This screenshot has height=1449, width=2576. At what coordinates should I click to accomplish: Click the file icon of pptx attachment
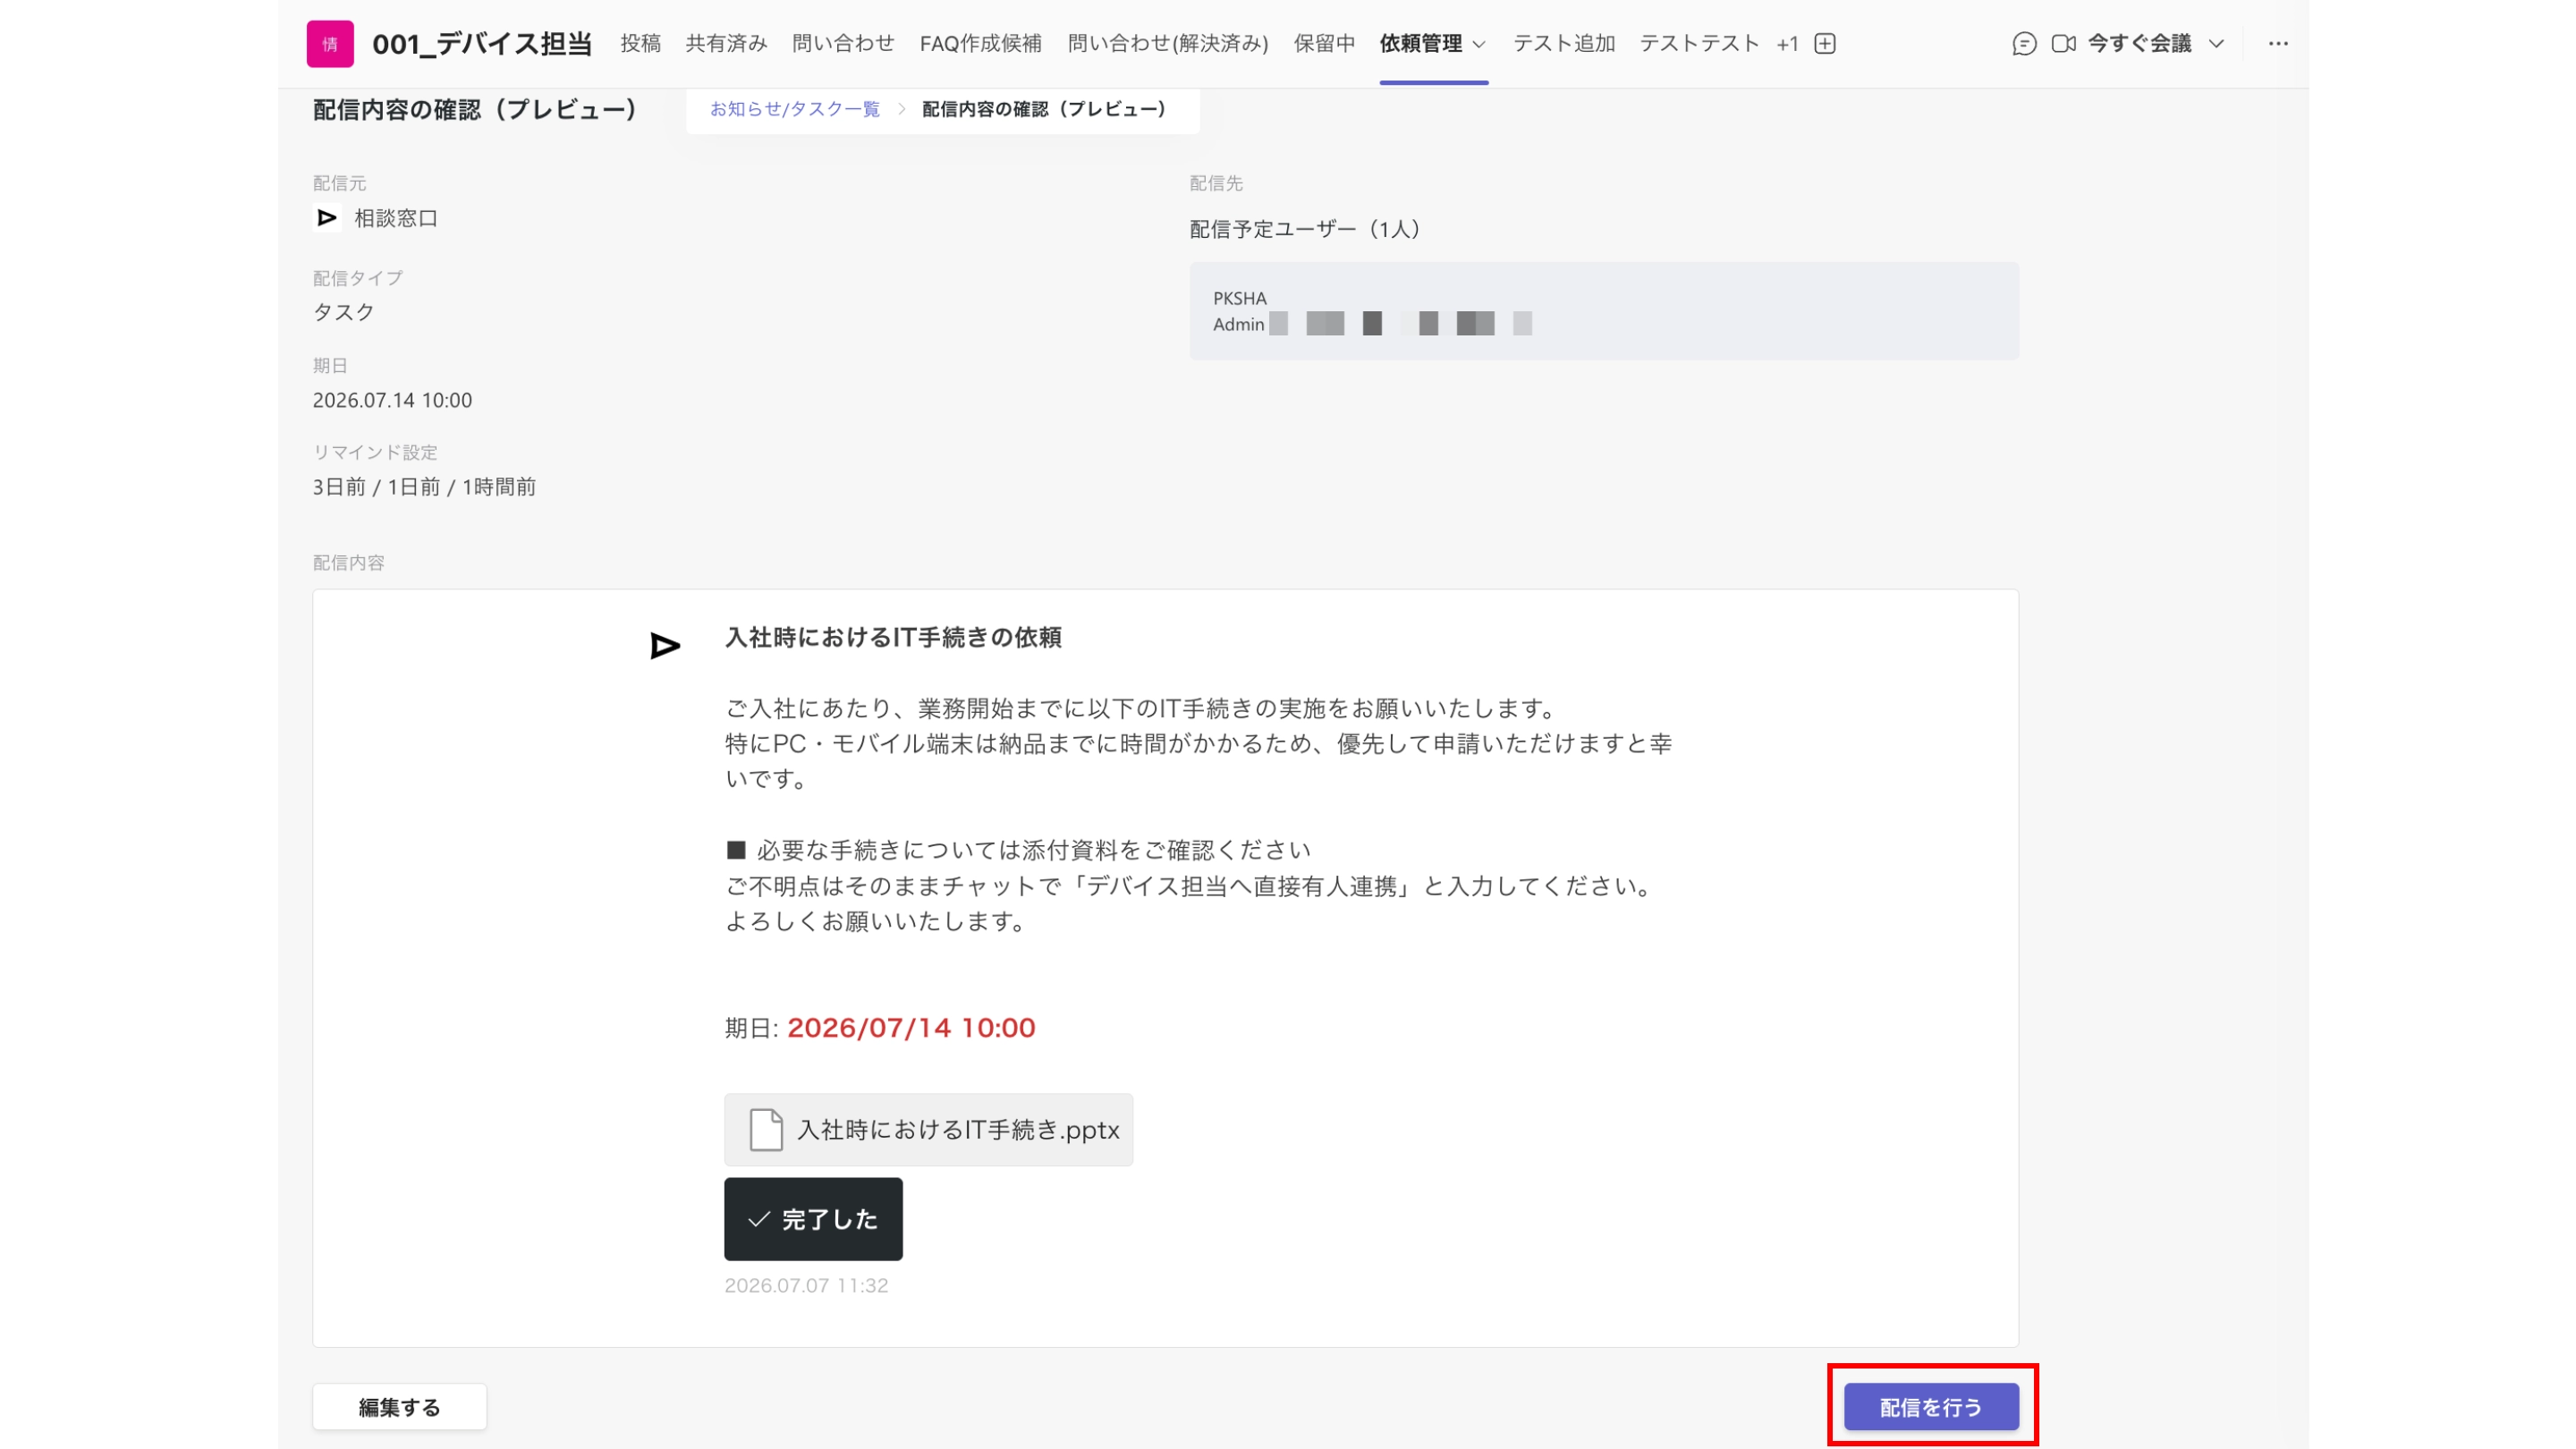(x=766, y=1130)
